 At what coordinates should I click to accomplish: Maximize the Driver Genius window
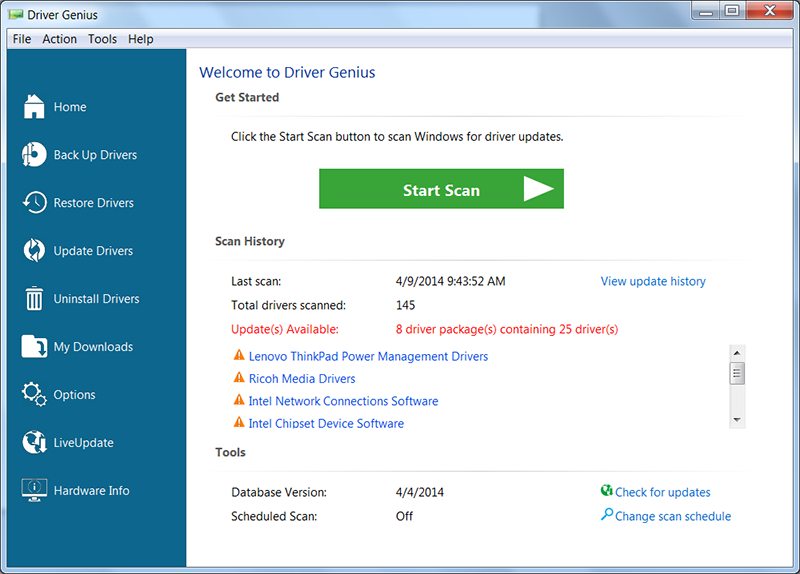(x=733, y=10)
